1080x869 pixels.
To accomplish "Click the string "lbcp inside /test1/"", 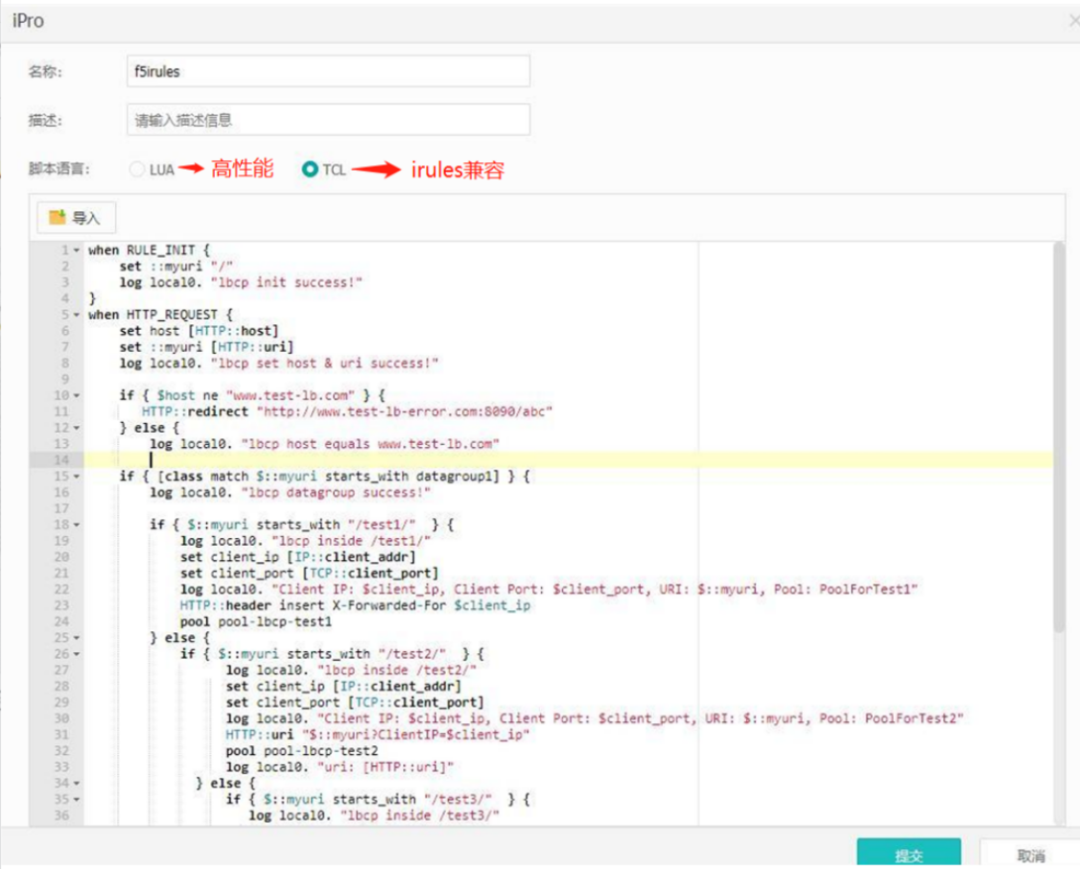I will pos(351,541).
